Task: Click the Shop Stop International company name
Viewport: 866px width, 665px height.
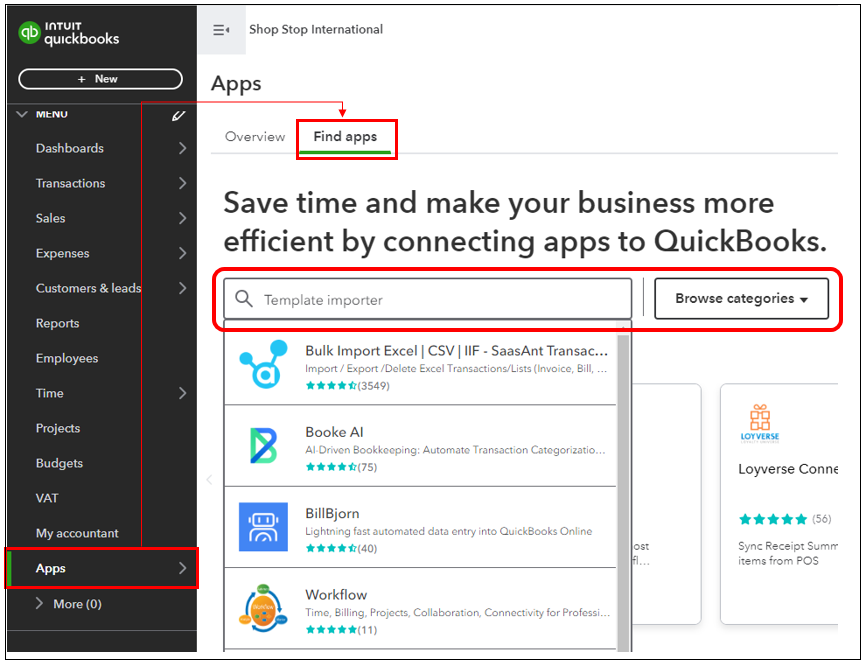Action: pos(316,29)
